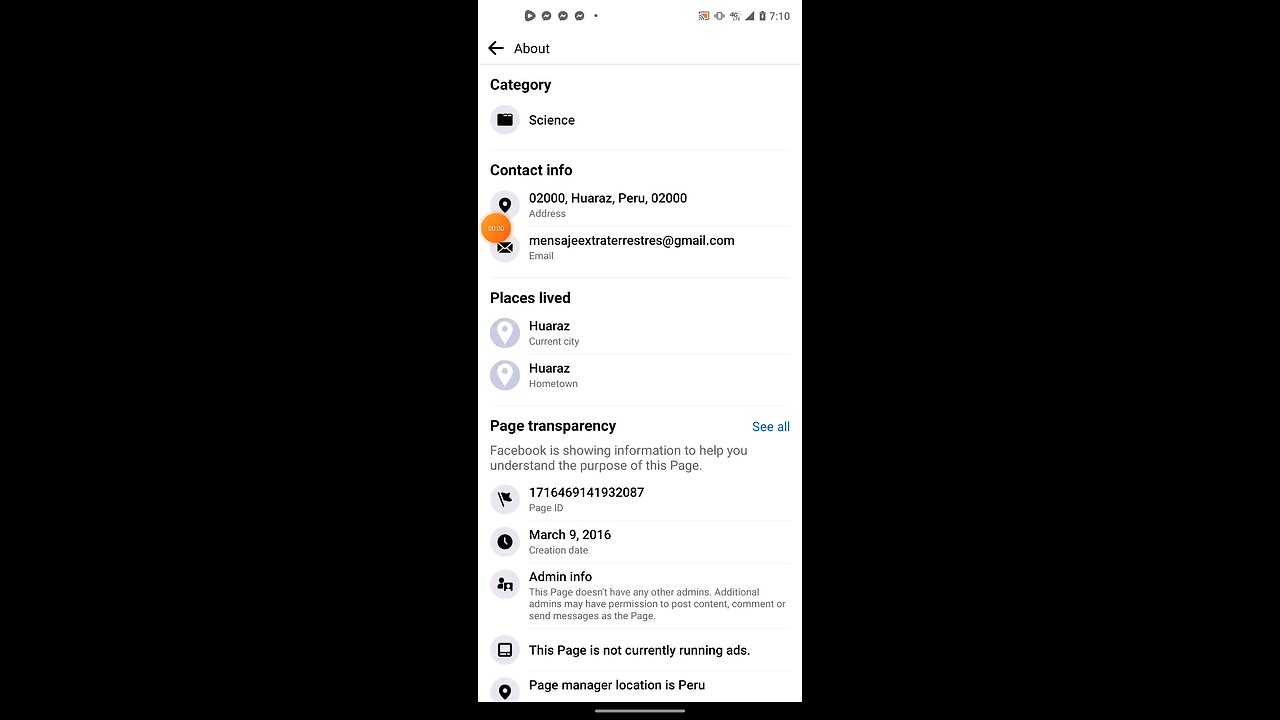Tap the orange screen recorder timer bubble

(x=496, y=228)
